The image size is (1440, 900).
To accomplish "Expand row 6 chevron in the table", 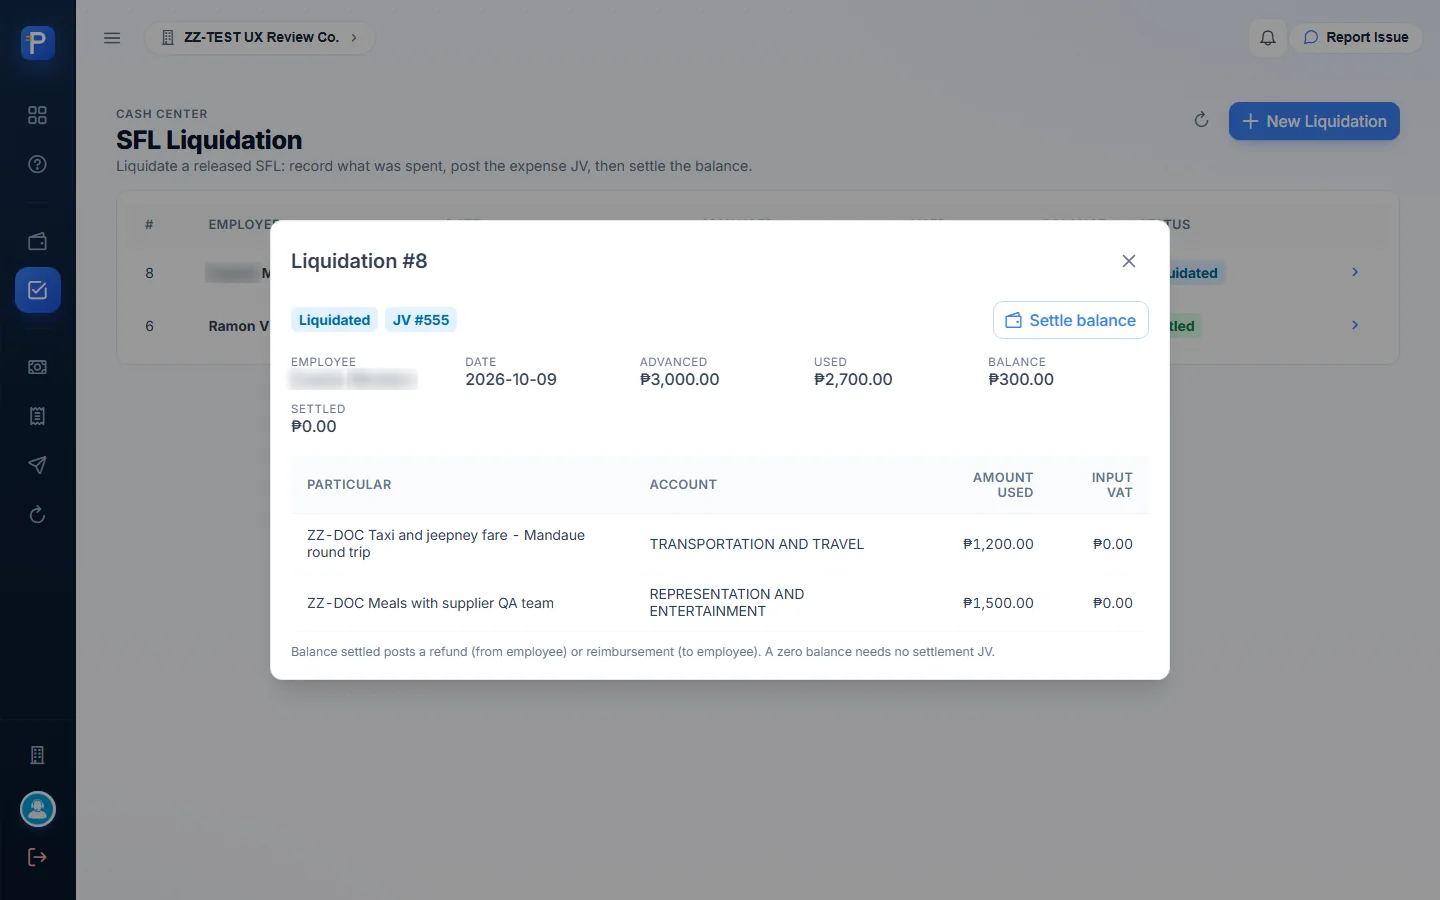I will click(1355, 325).
